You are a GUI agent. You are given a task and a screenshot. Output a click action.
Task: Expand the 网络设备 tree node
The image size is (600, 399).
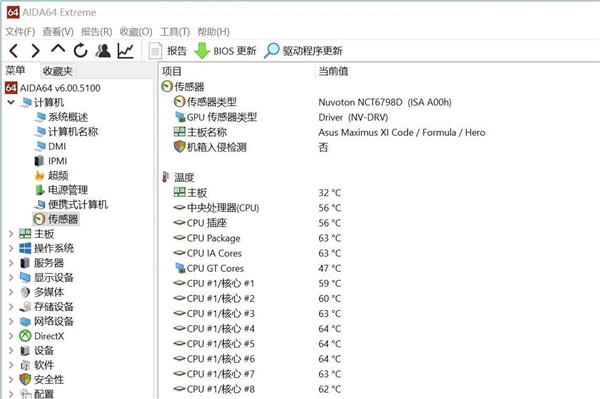coord(11,321)
